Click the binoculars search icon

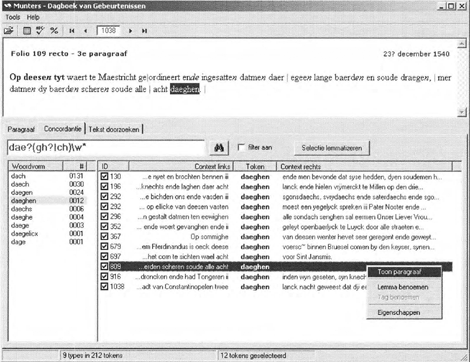(x=219, y=148)
